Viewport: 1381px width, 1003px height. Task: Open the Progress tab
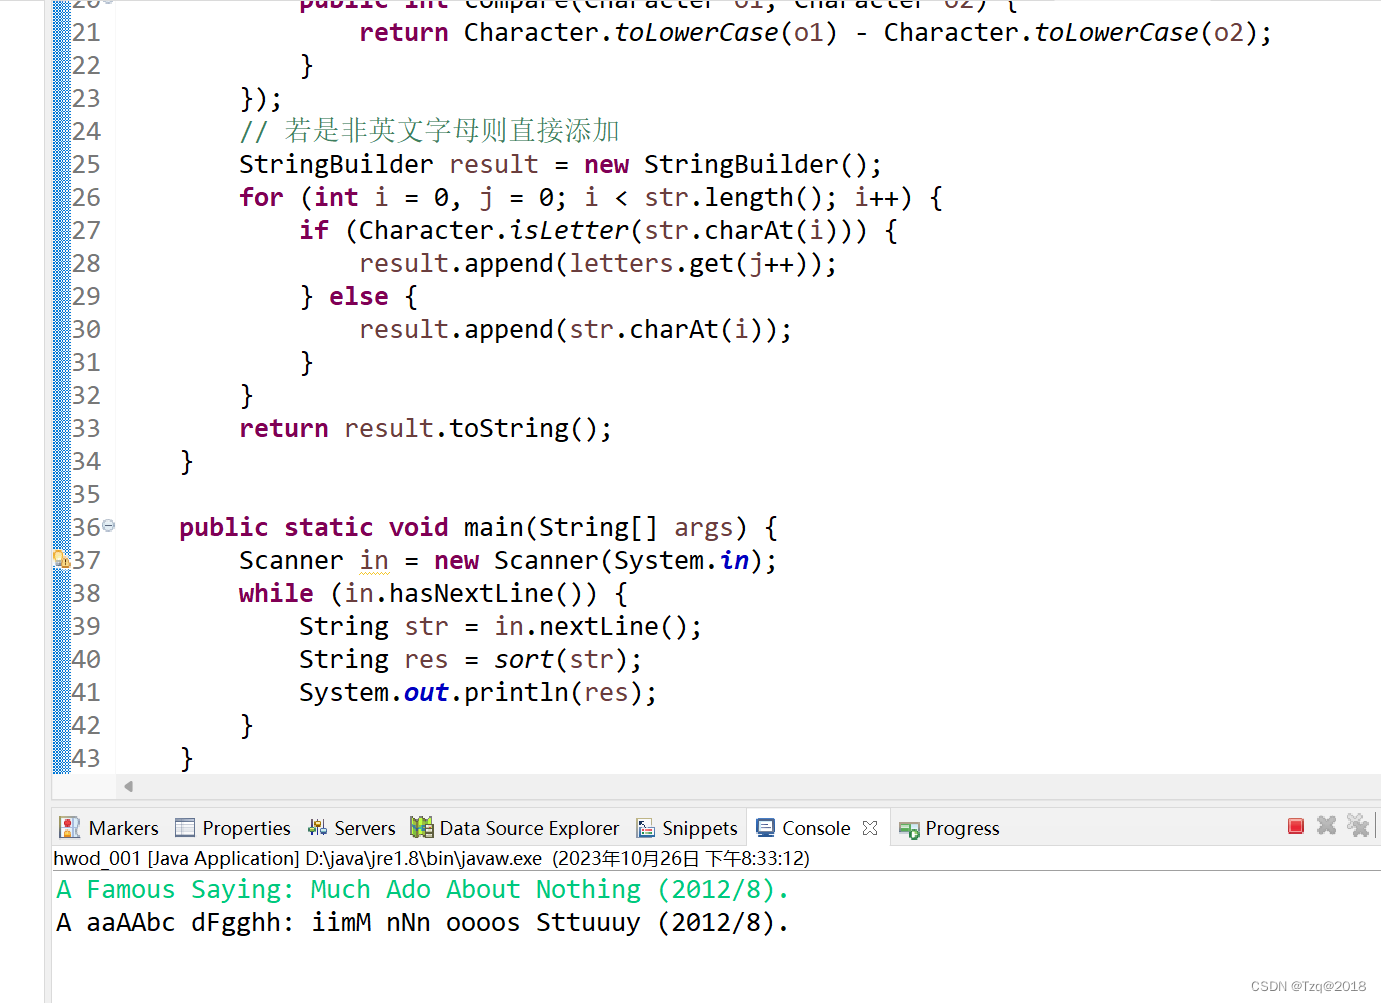[x=949, y=828]
